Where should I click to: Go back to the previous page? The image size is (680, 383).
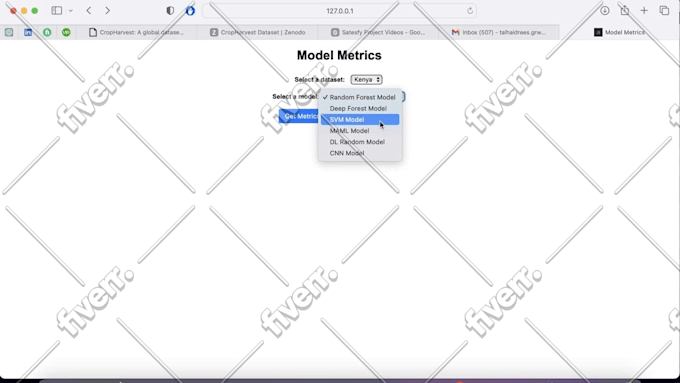click(88, 10)
